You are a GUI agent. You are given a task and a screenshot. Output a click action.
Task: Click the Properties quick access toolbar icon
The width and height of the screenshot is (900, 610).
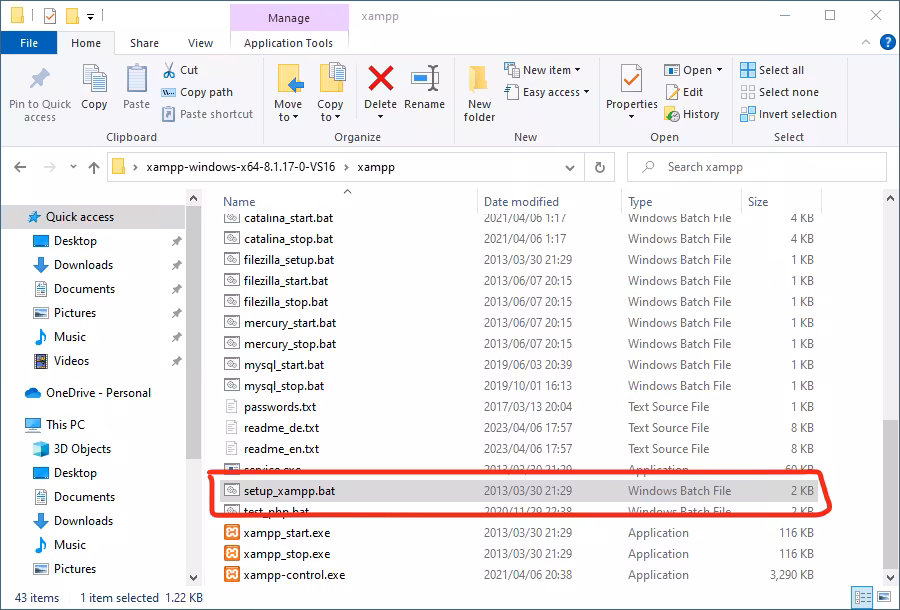50,15
